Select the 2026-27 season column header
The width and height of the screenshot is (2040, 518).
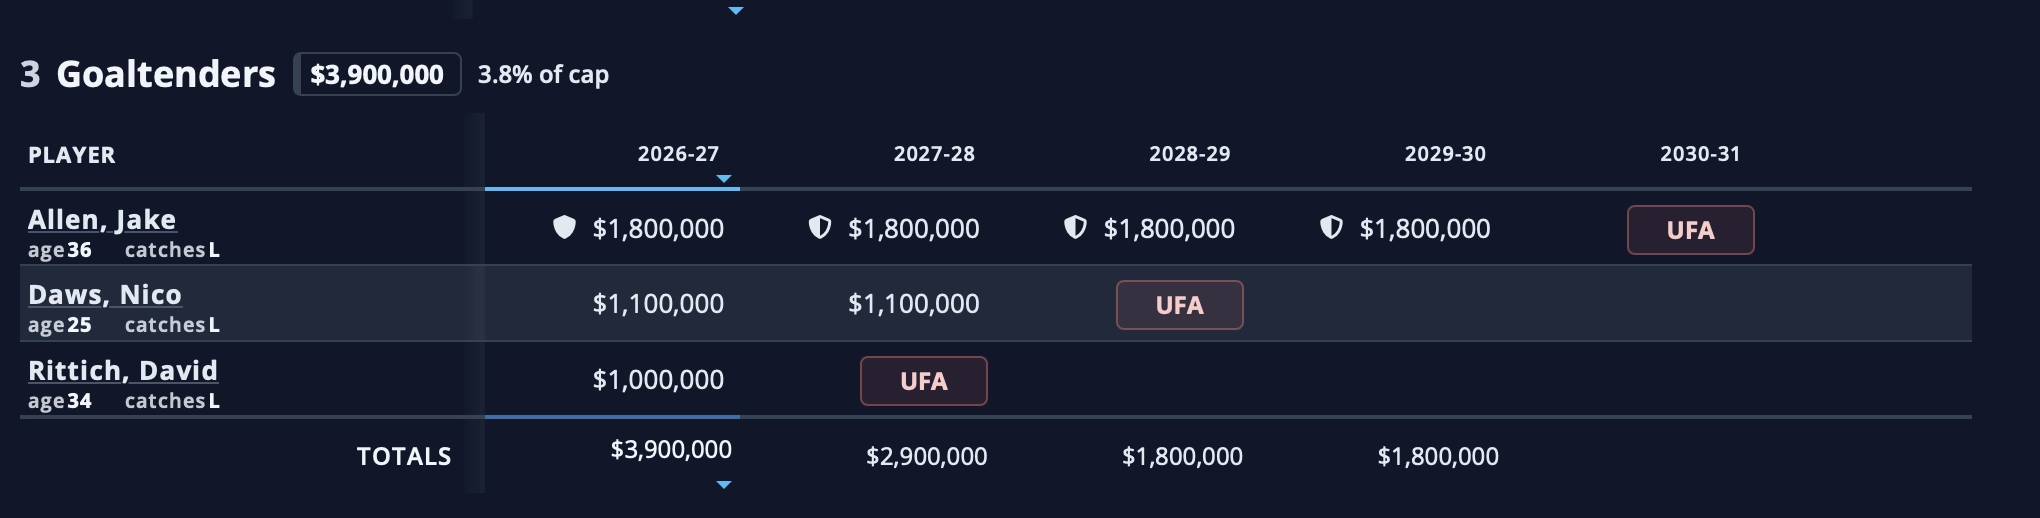click(678, 154)
